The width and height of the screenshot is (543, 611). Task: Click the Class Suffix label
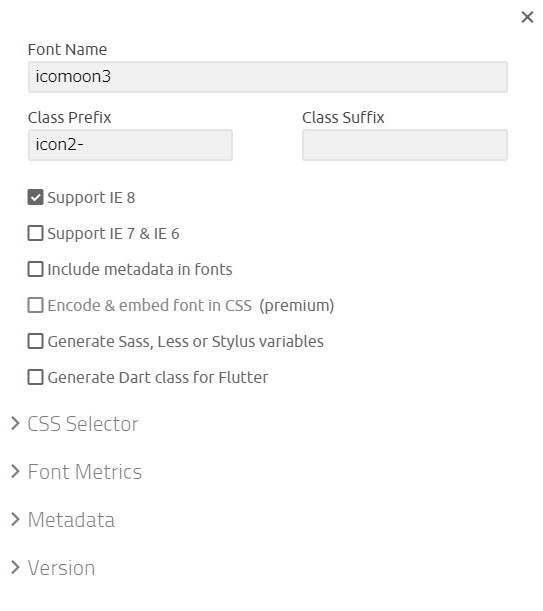tap(343, 117)
